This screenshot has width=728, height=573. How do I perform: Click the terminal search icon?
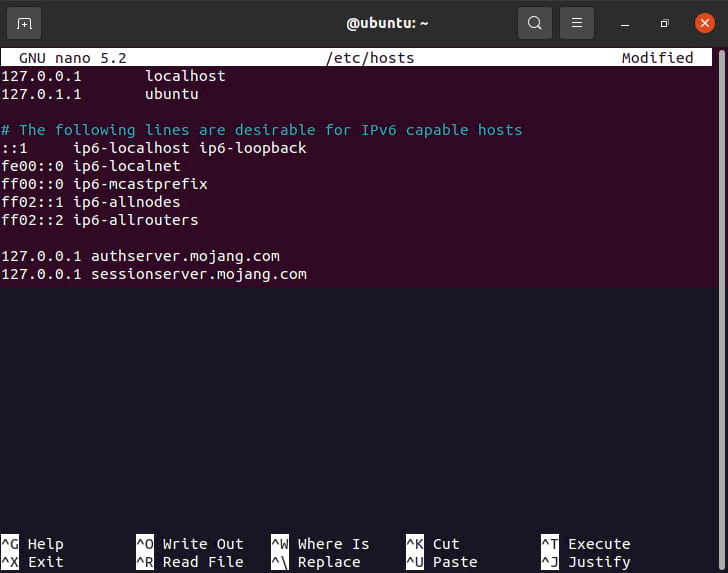click(x=535, y=22)
